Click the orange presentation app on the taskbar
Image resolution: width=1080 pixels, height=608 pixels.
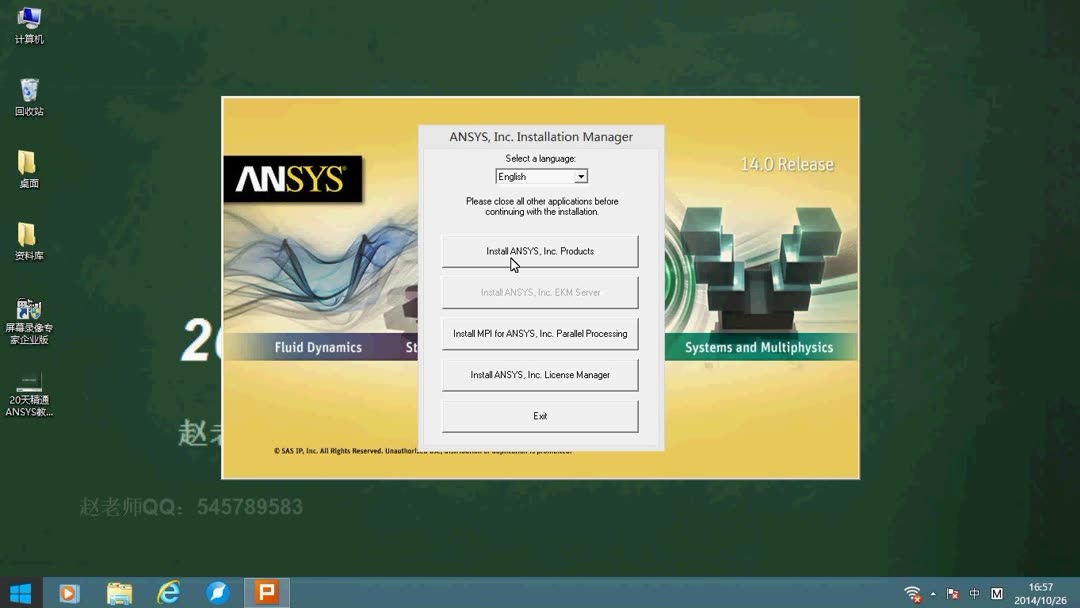pyautogui.click(x=266, y=592)
